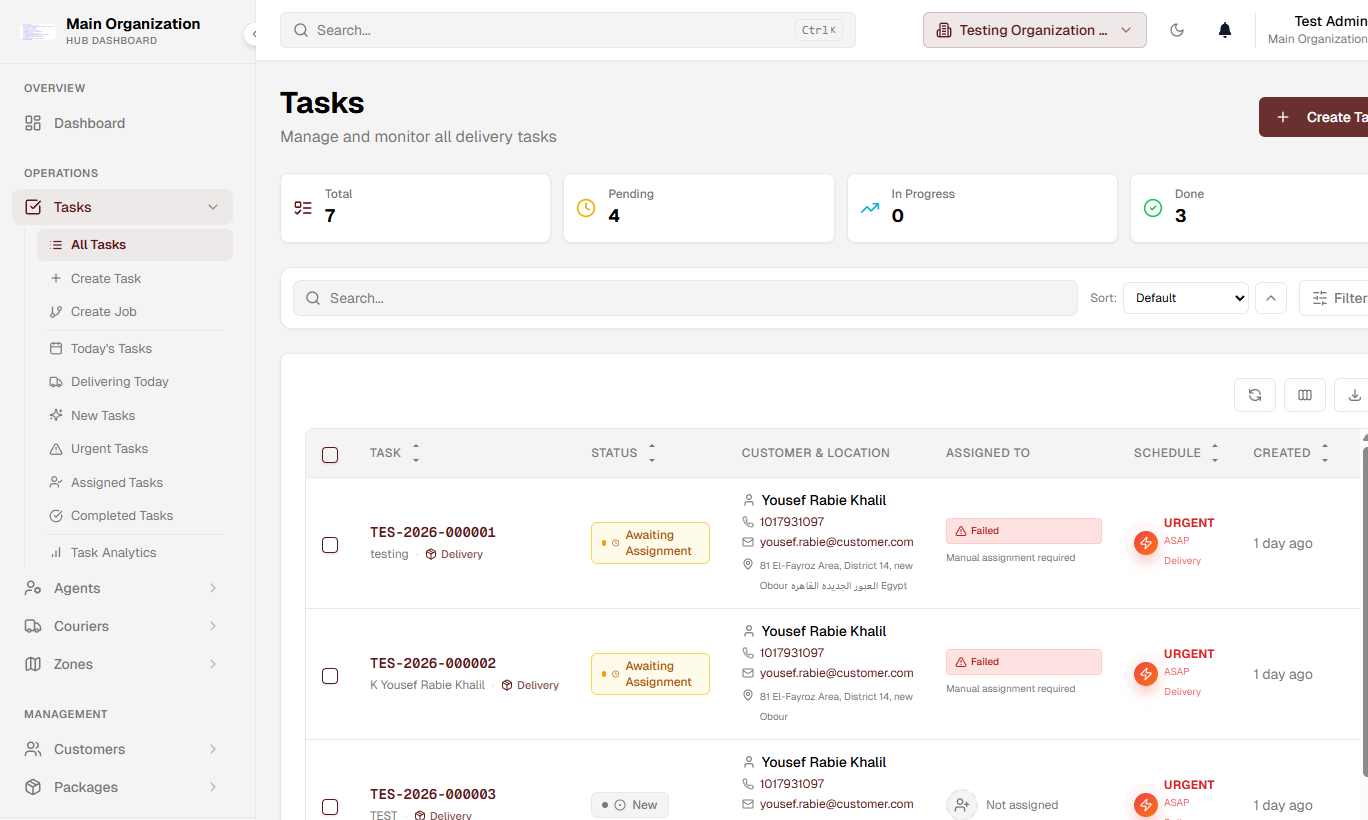Check the box for task TES-2026-000002
Image resolution: width=1368 pixels, height=820 pixels.
(x=330, y=676)
